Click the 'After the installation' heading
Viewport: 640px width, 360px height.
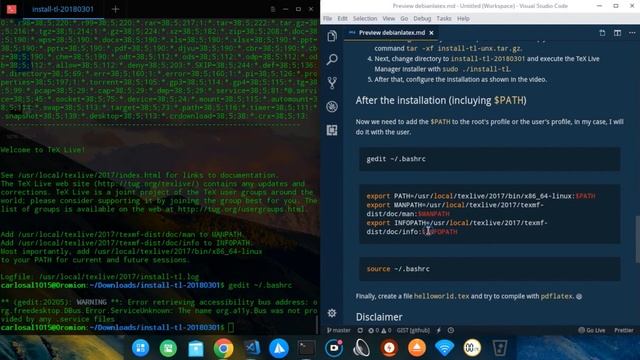441,100
